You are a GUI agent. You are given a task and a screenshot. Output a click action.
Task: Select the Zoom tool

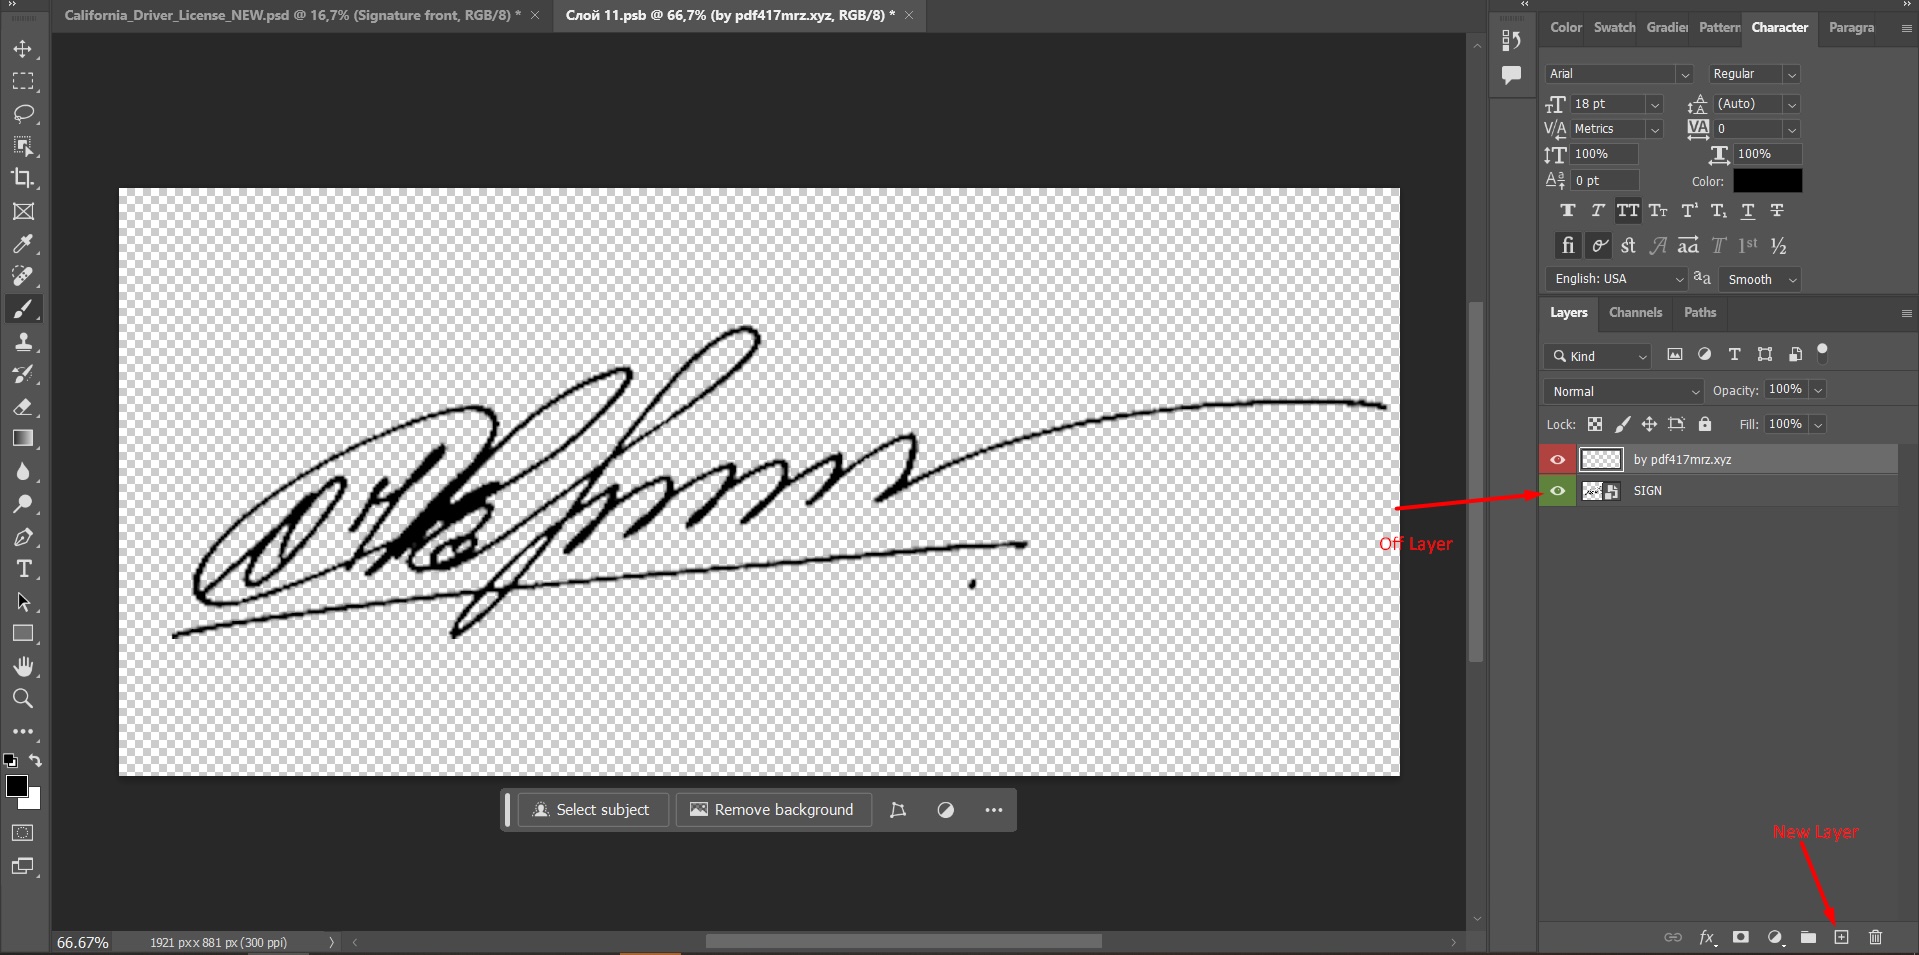tap(24, 699)
